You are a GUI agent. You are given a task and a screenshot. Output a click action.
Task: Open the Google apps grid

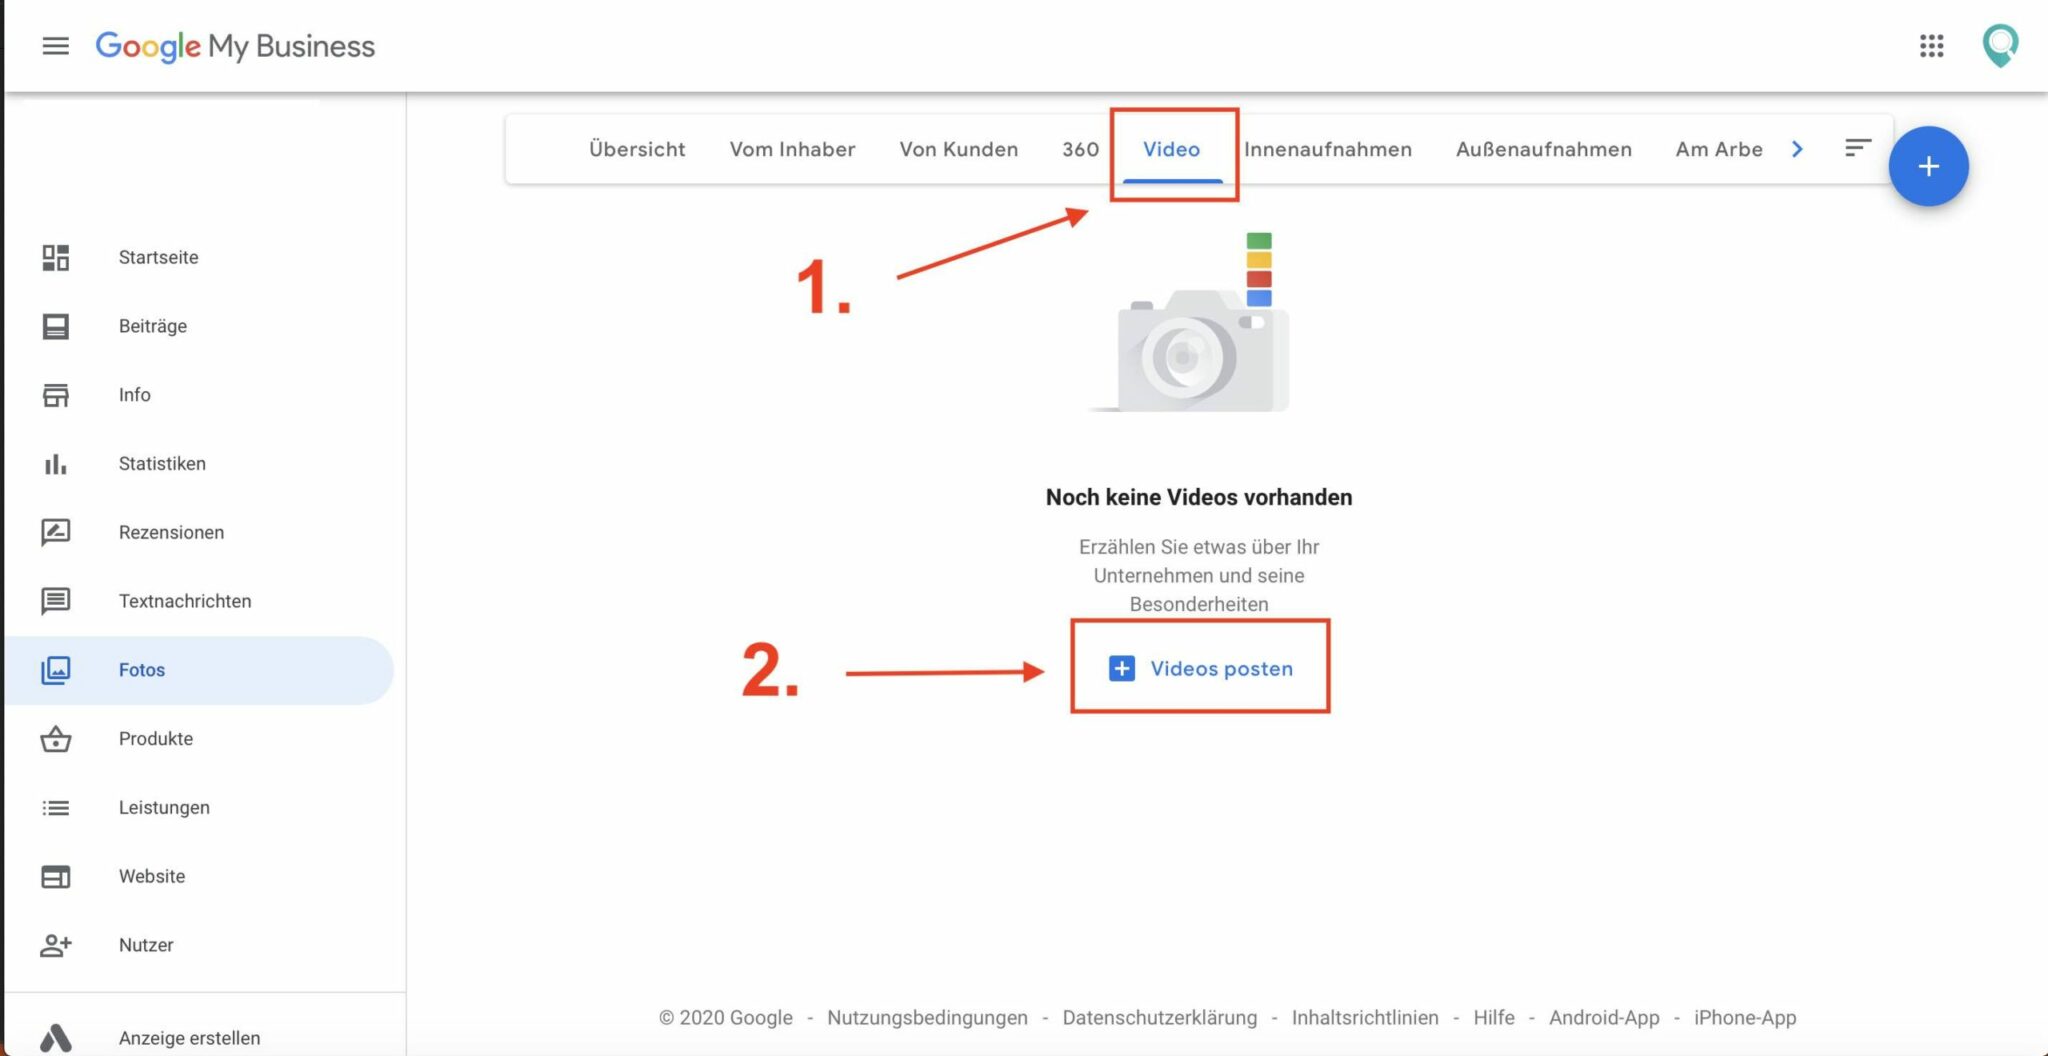[1931, 46]
